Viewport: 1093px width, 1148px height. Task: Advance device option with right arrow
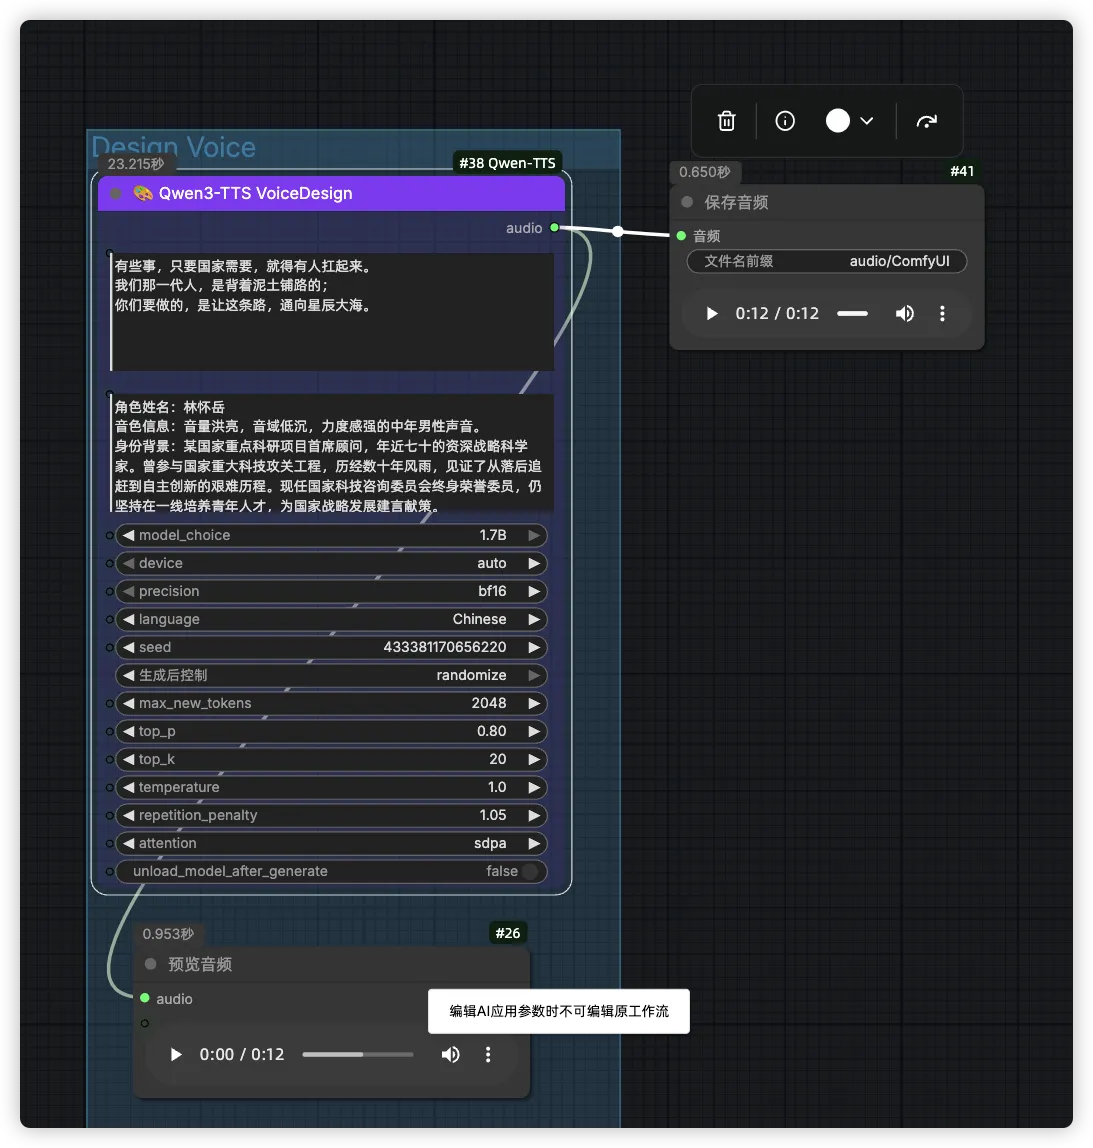(x=534, y=563)
